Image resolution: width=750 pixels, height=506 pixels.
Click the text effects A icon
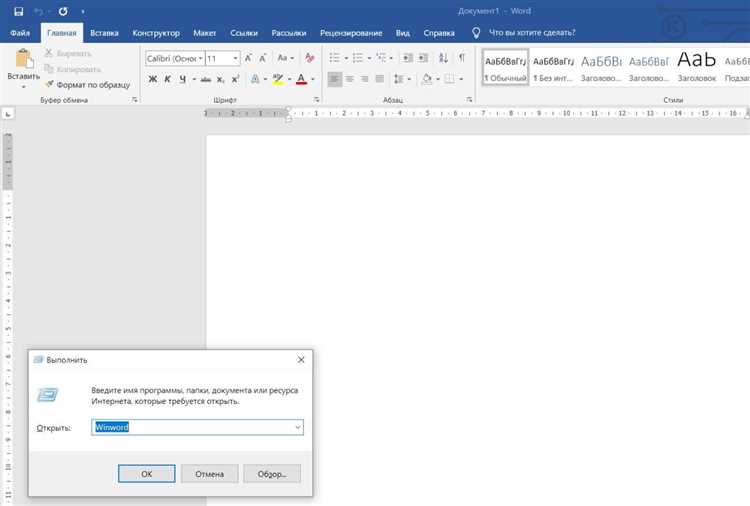coord(255,79)
